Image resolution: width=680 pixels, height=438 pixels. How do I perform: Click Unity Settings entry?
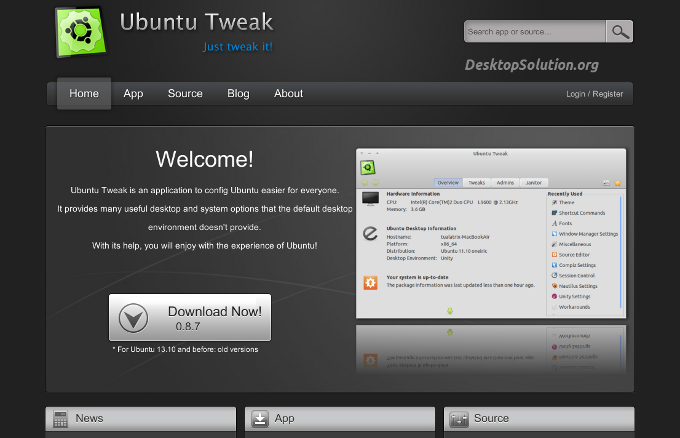[571, 297]
